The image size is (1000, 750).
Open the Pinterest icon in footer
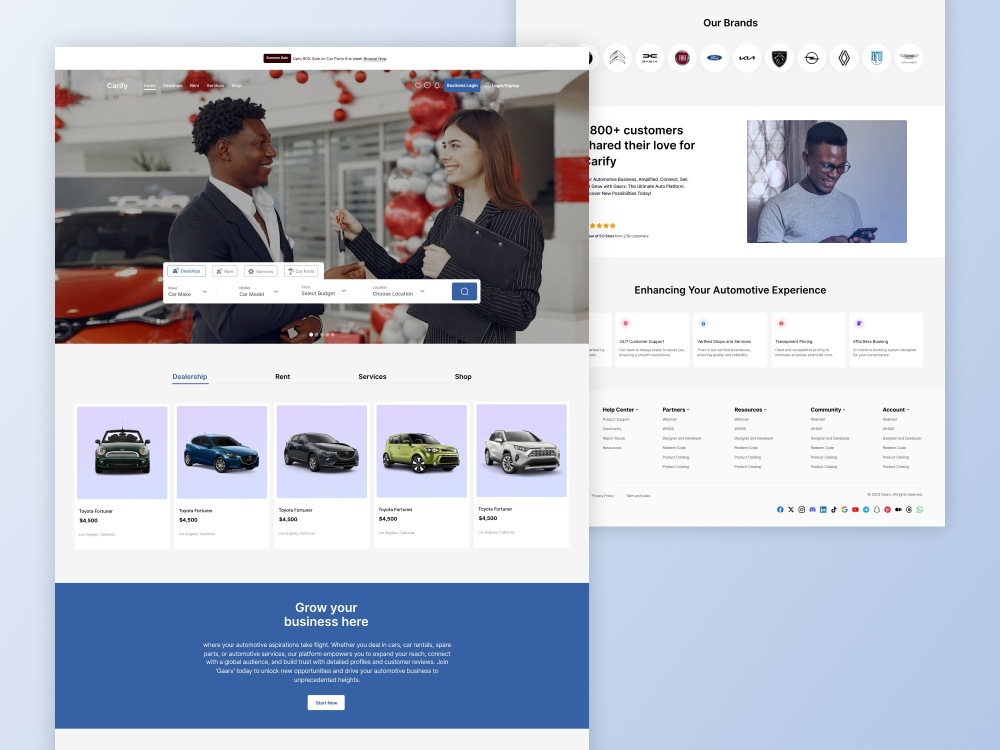pos(887,510)
